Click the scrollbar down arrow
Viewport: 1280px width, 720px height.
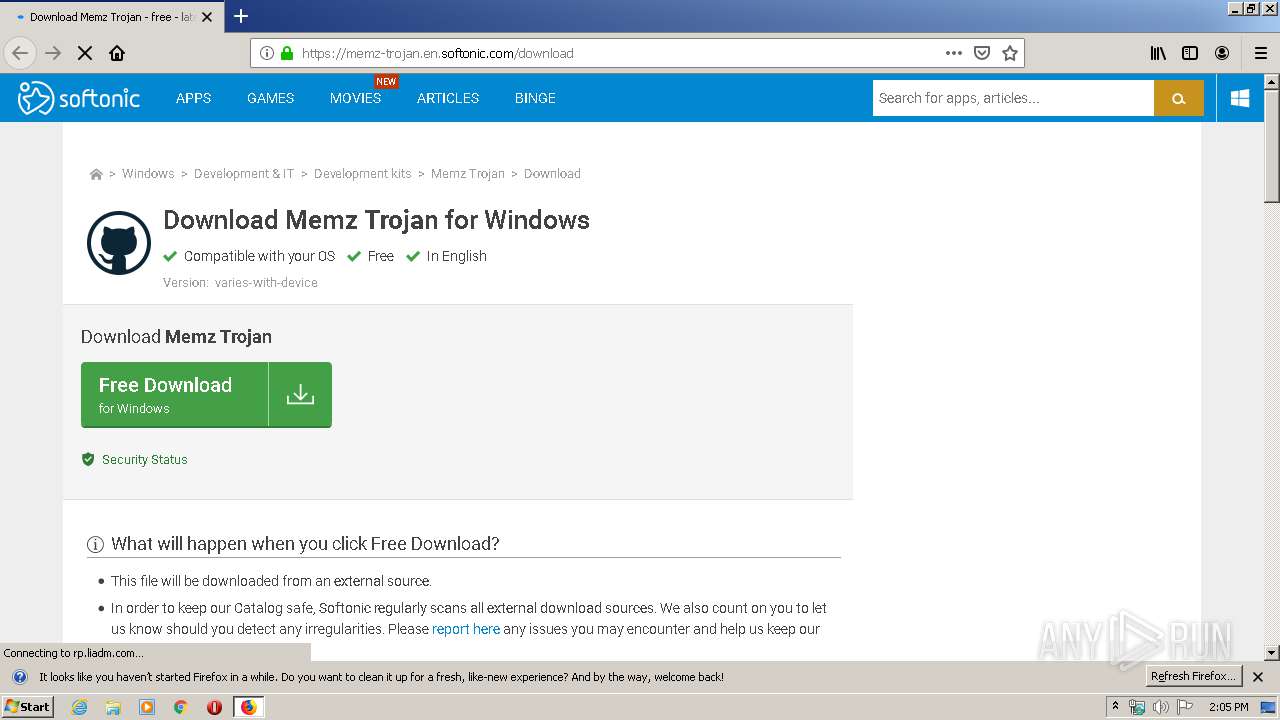(x=1272, y=653)
